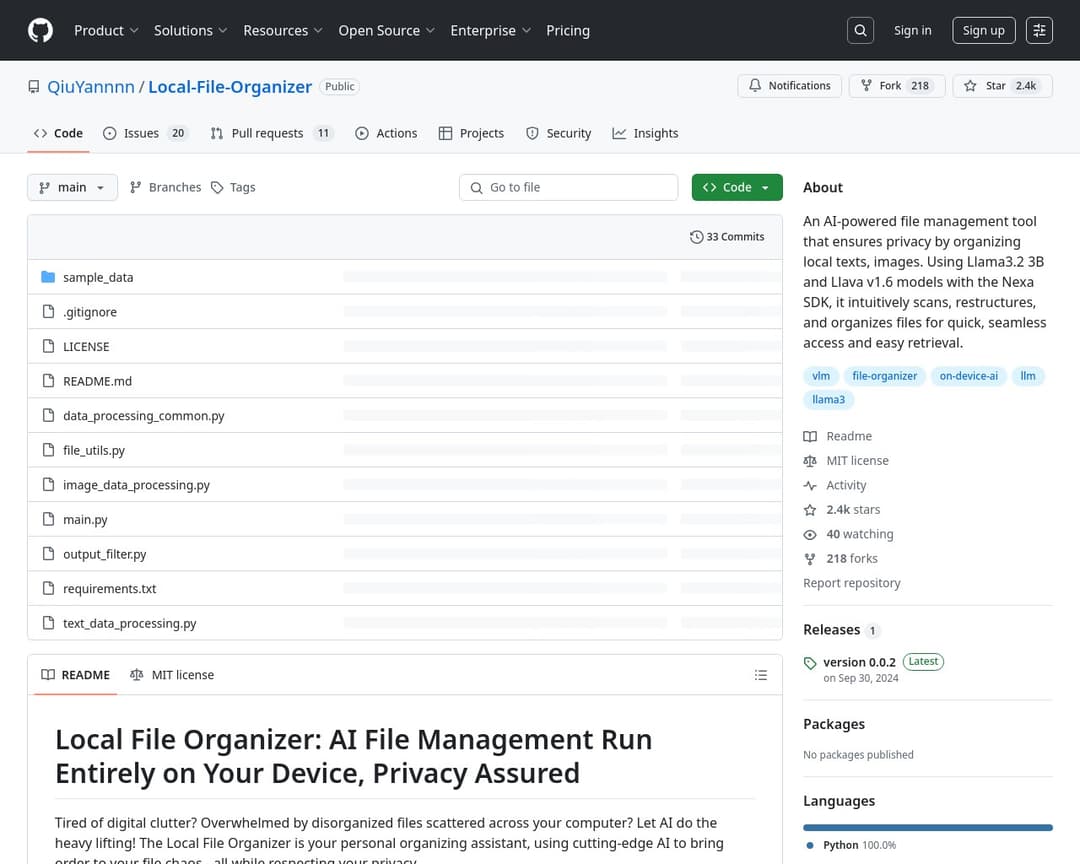Open the Issues tab

tap(145, 133)
